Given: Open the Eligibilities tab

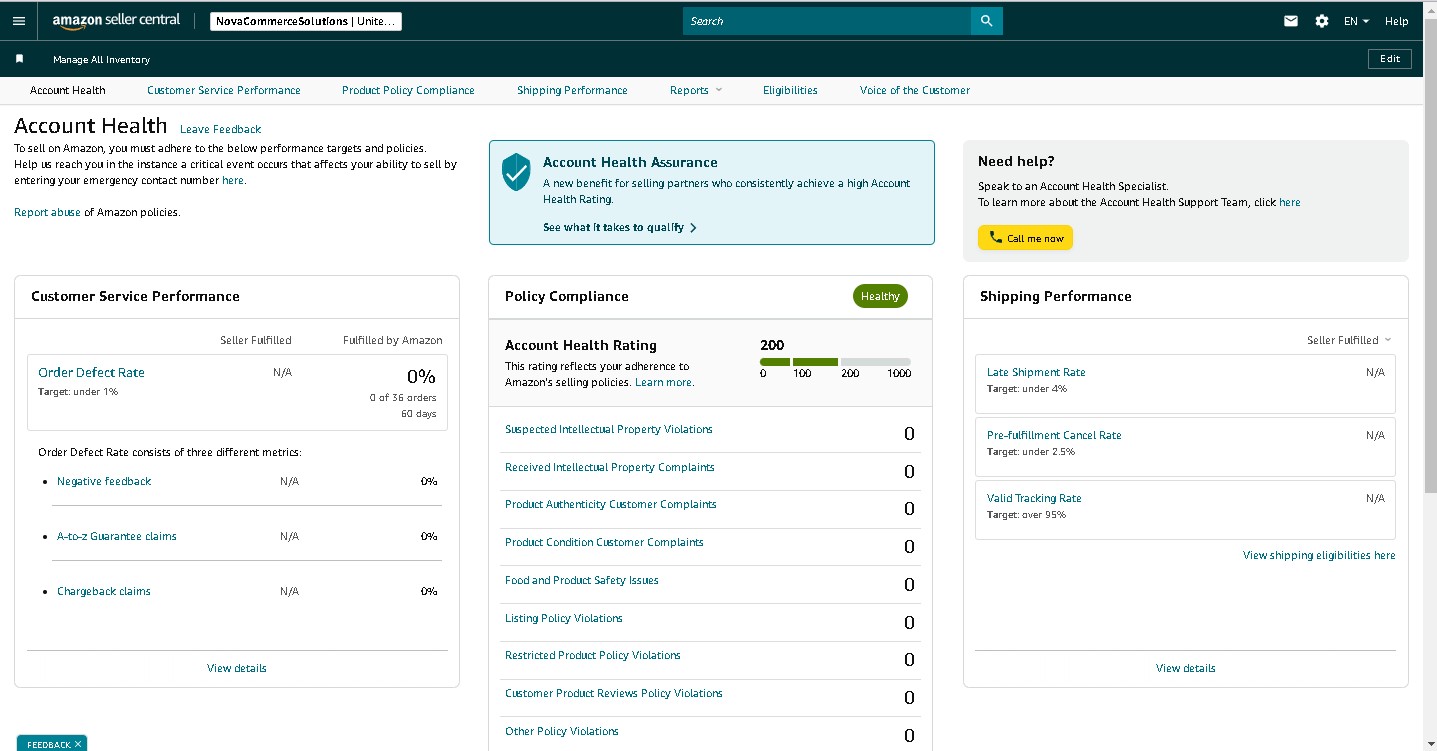Looking at the screenshot, I should 790,90.
